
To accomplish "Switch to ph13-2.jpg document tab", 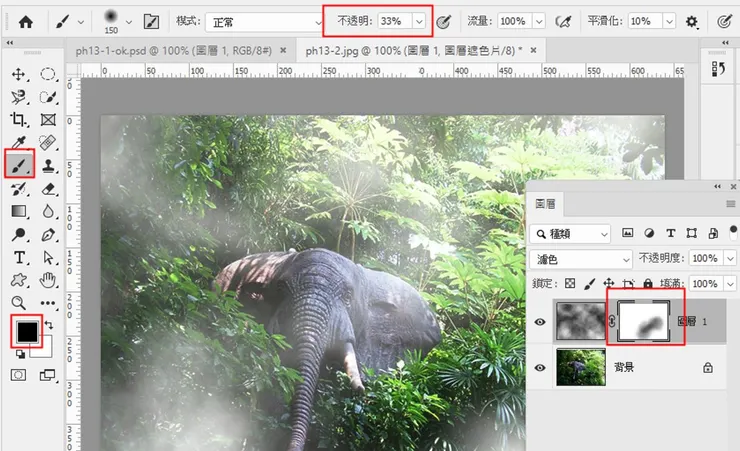I will click(x=414, y=50).
